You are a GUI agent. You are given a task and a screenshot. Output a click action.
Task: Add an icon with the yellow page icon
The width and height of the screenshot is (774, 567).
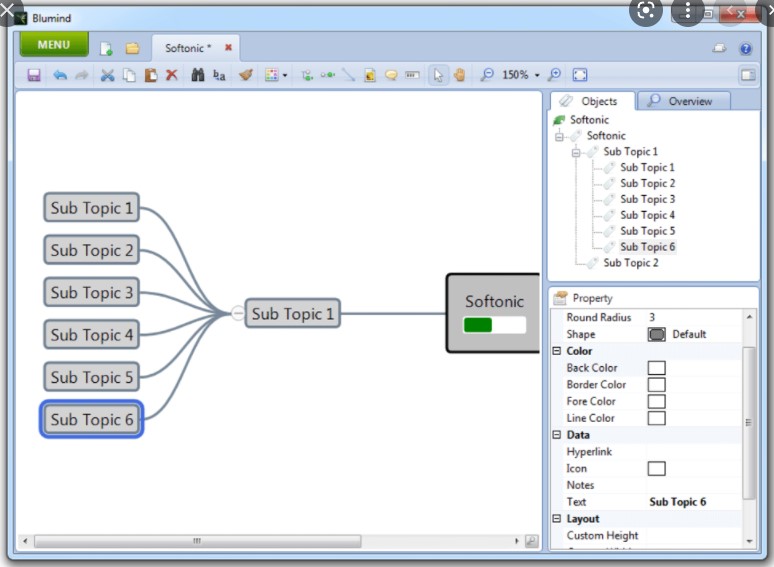(x=370, y=75)
